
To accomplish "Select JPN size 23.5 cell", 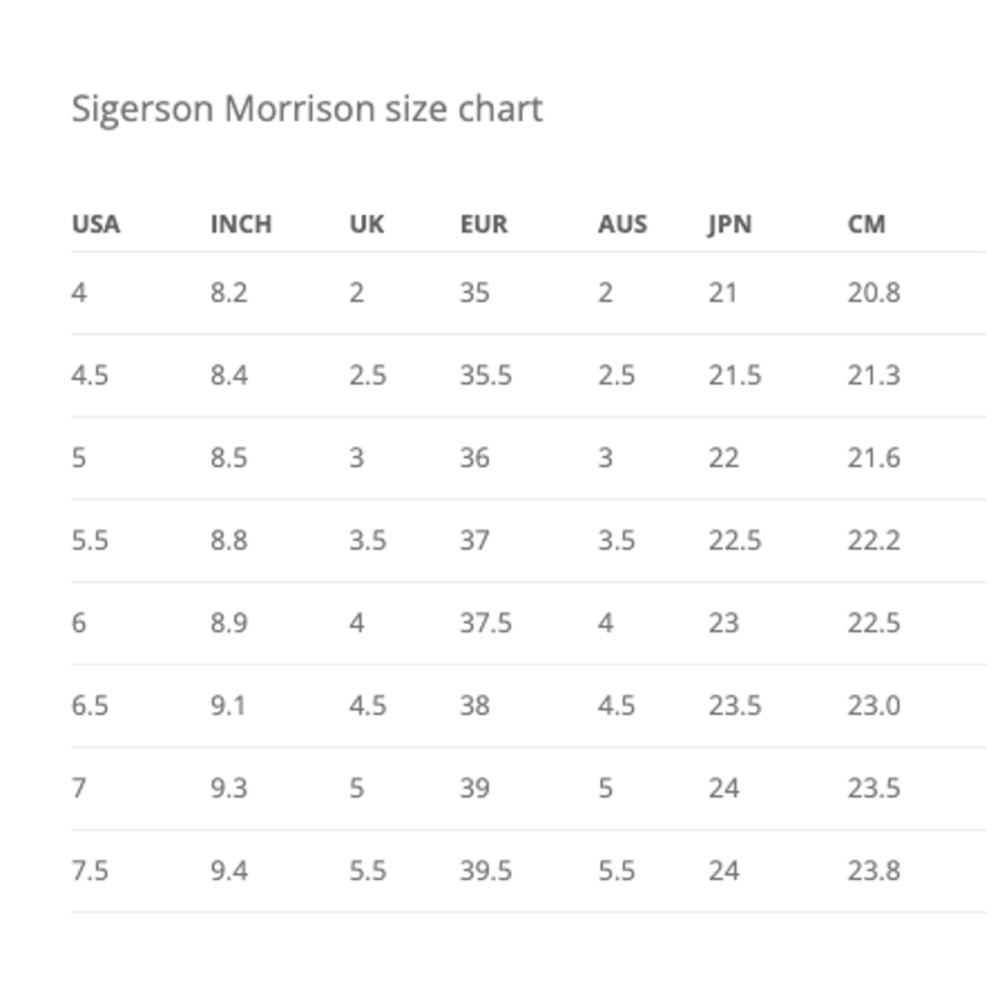I will click(735, 706).
